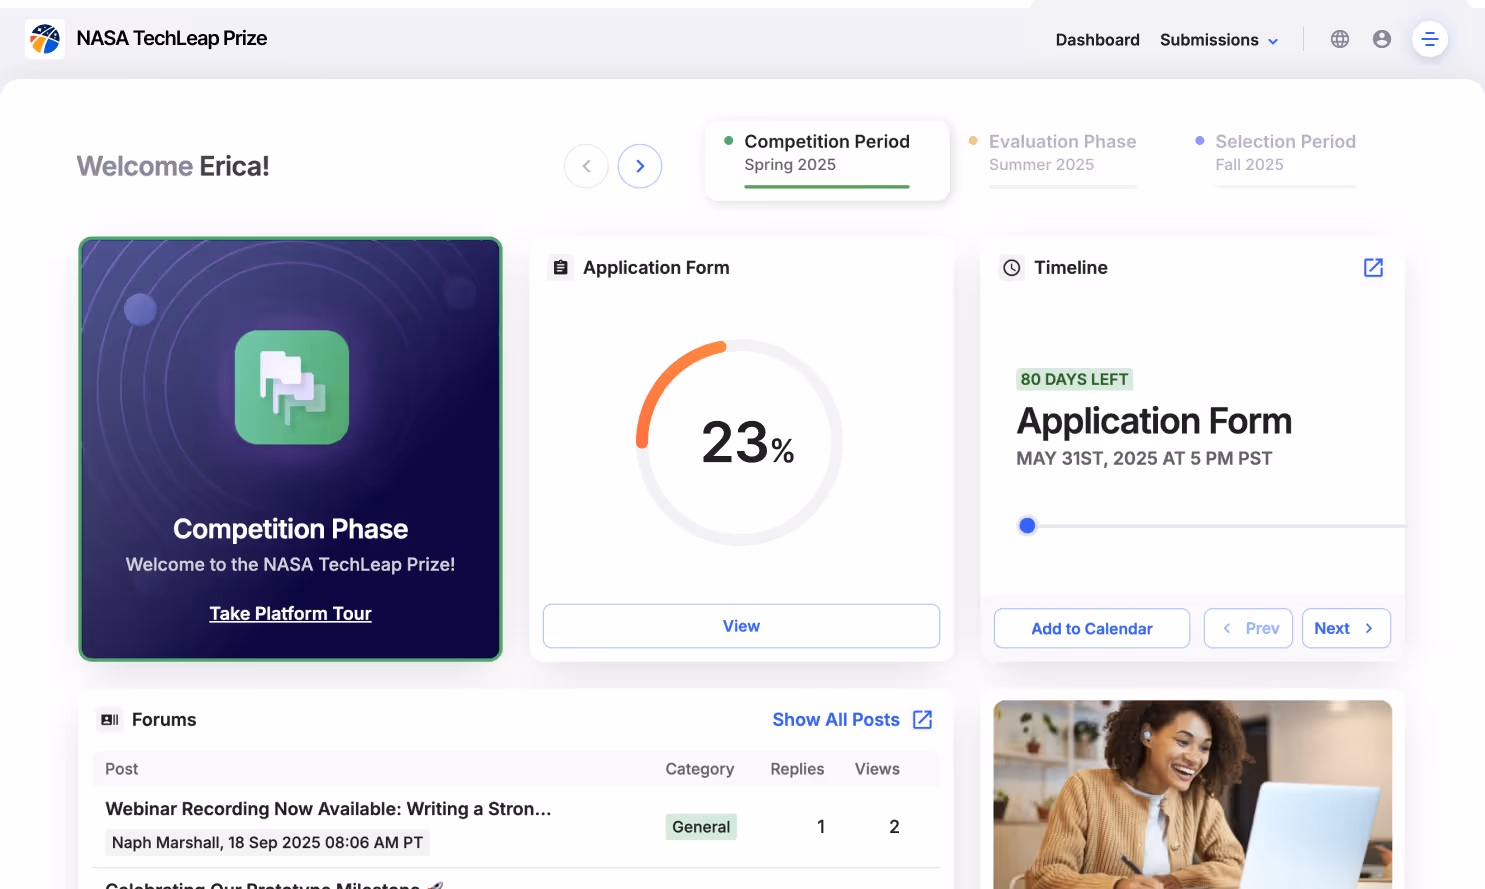
Task: Click the Forums panel icon
Action: click(110, 720)
